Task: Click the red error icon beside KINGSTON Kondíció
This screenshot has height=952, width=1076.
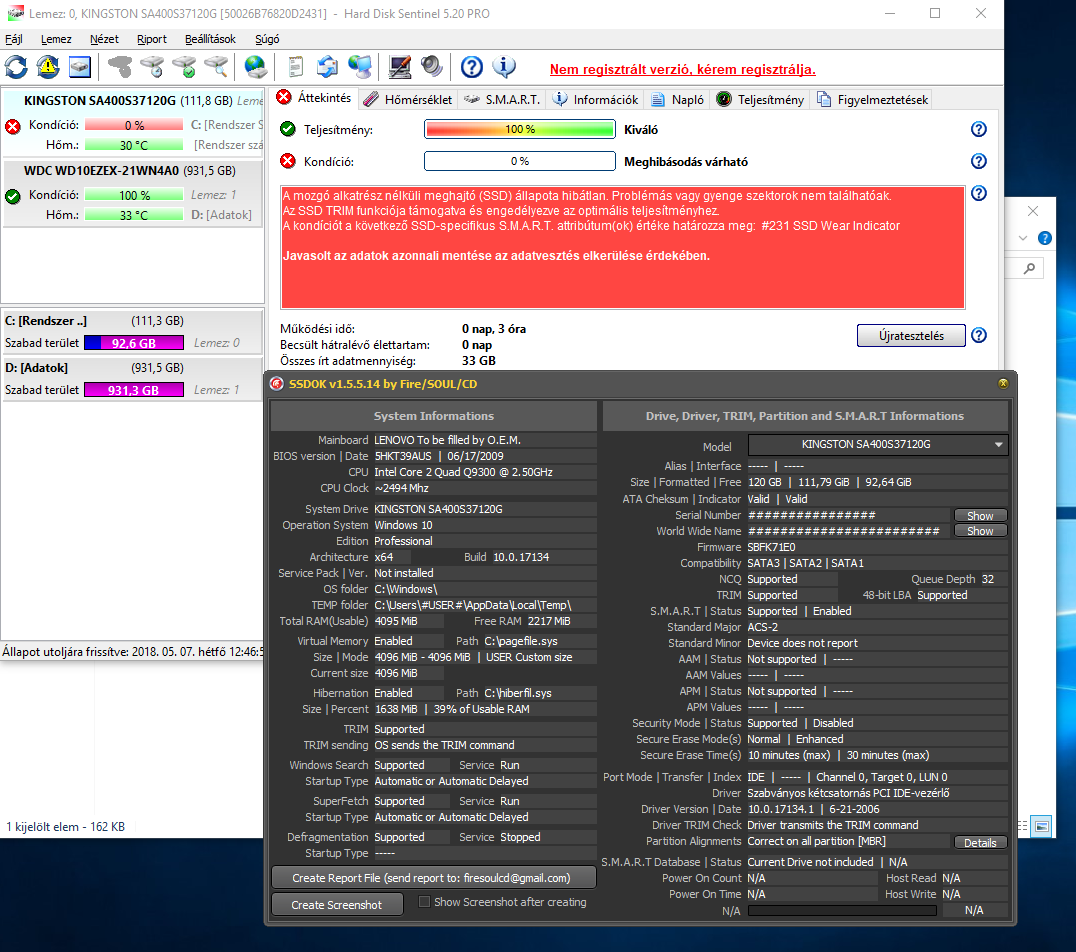Action: [x=13, y=126]
